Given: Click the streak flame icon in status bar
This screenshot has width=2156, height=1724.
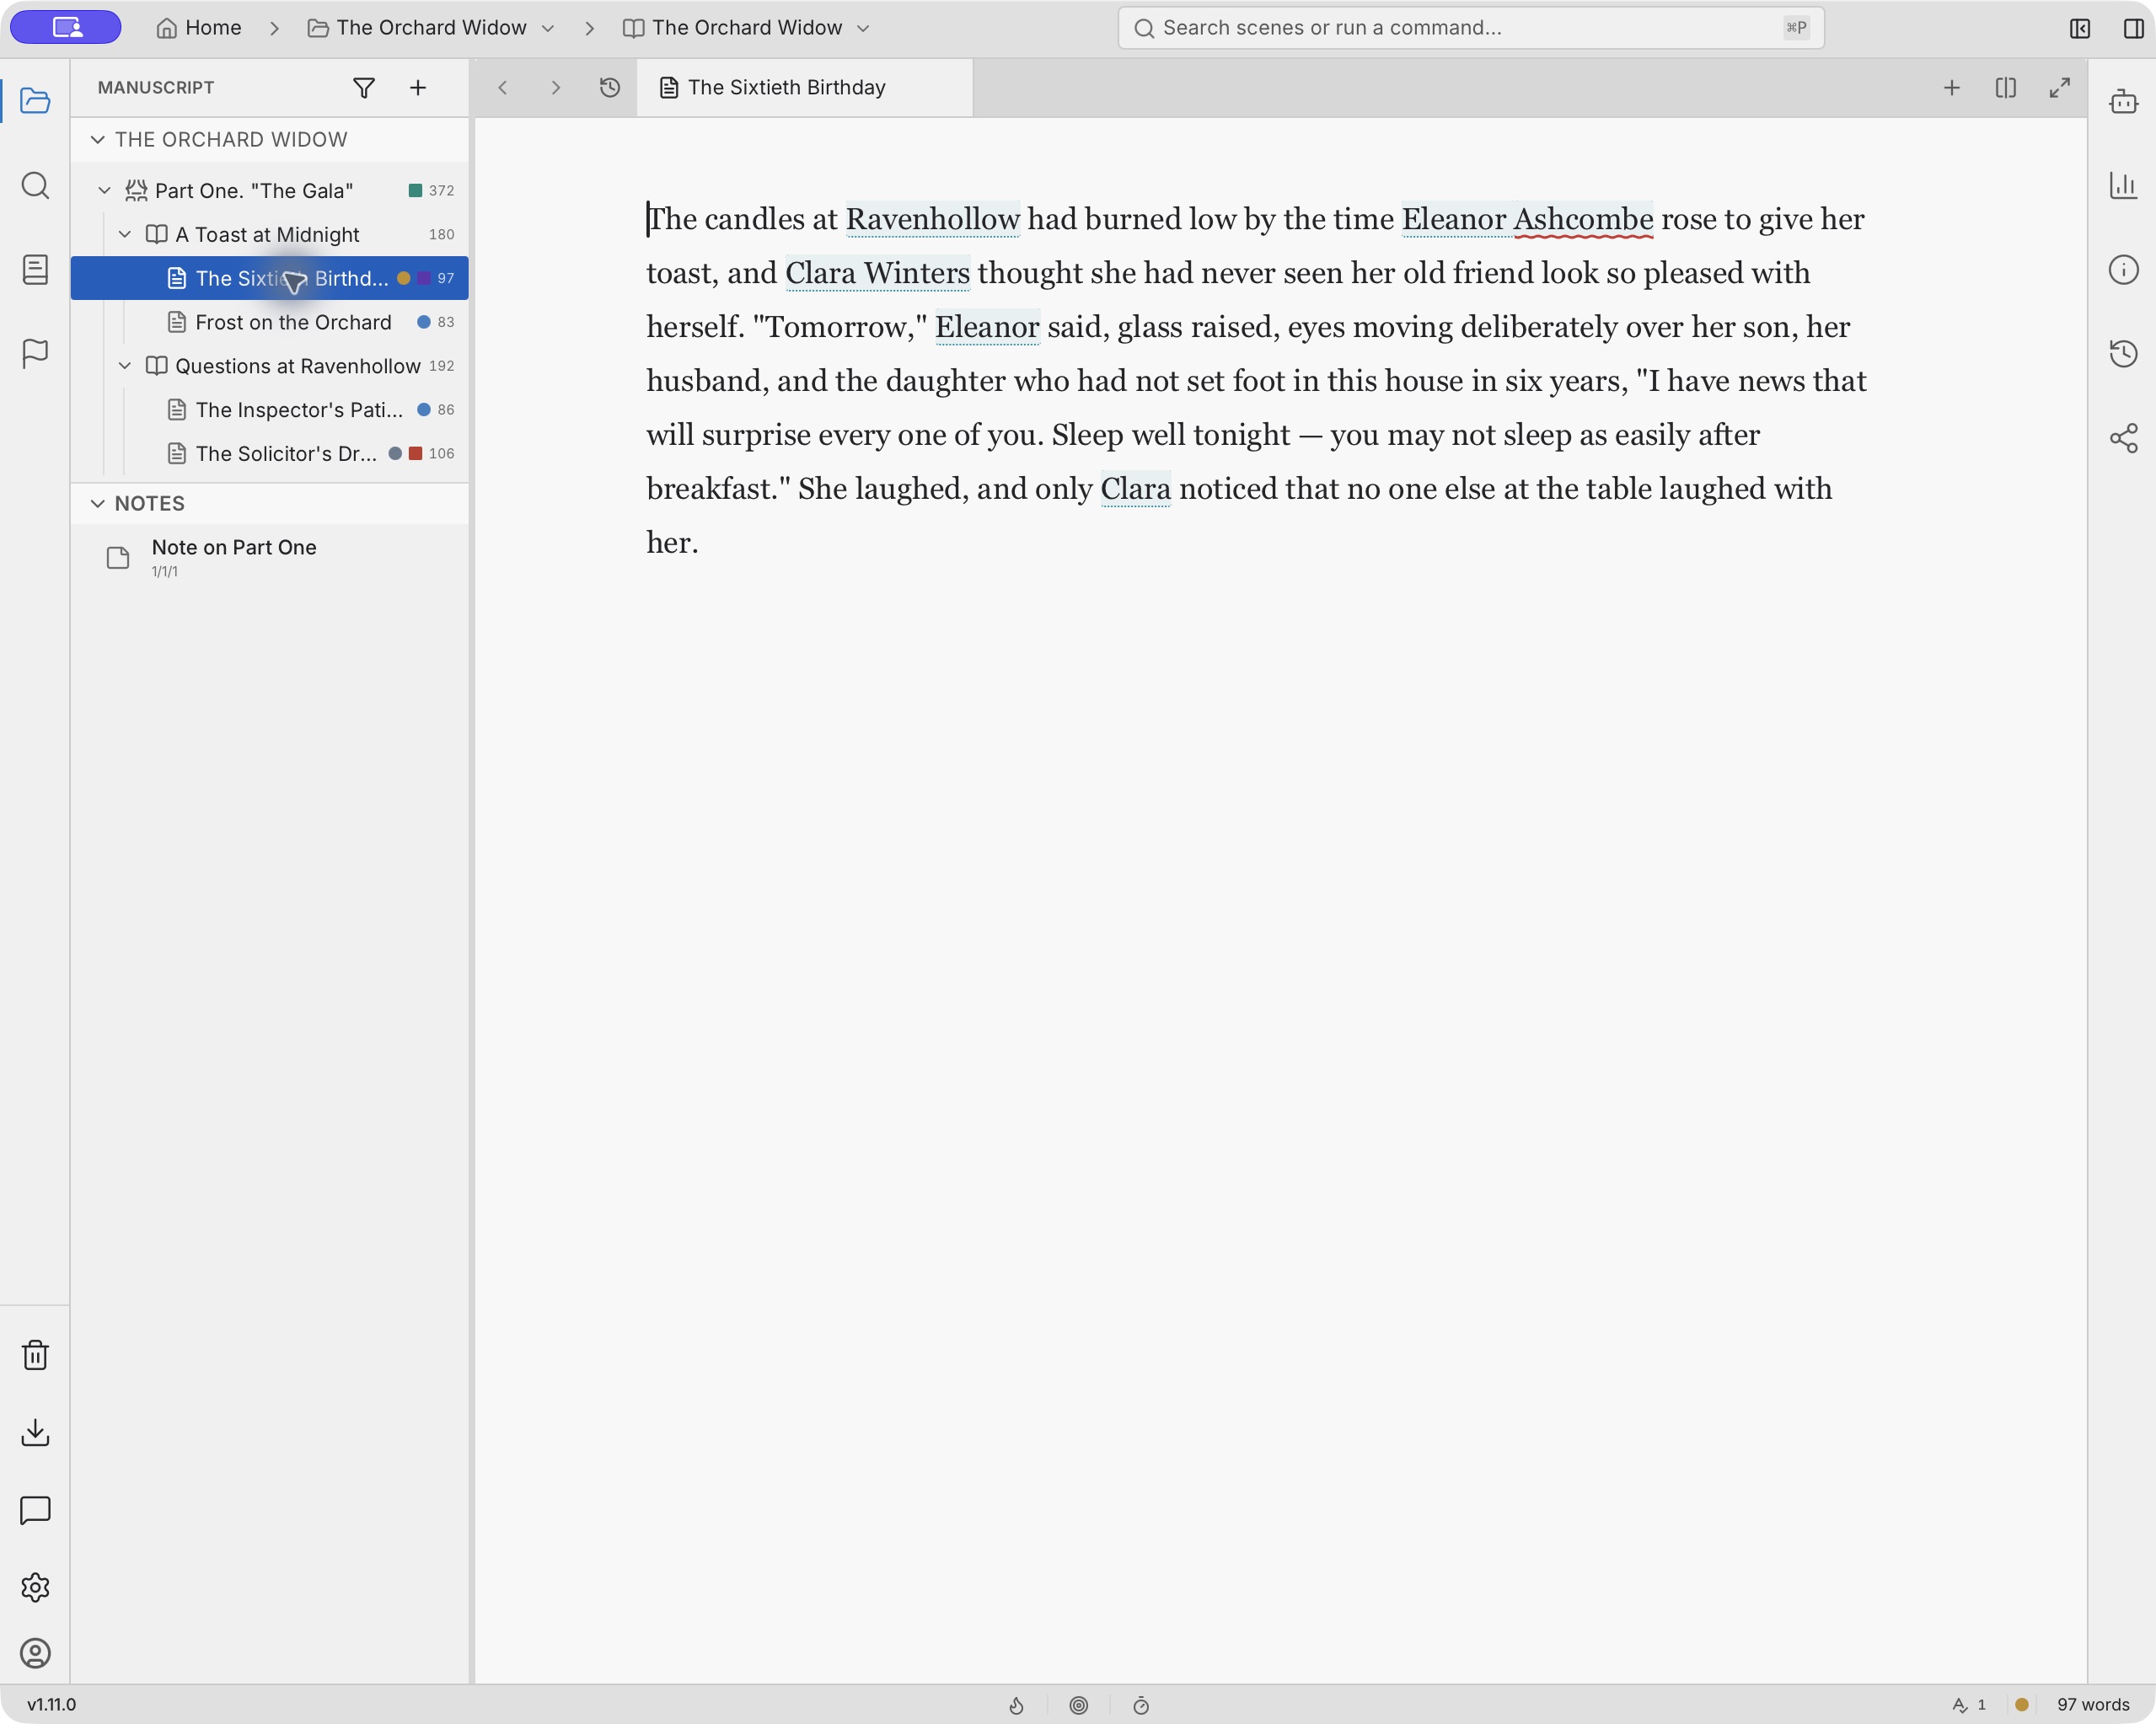Looking at the screenshot, I should point(1016,1705).
